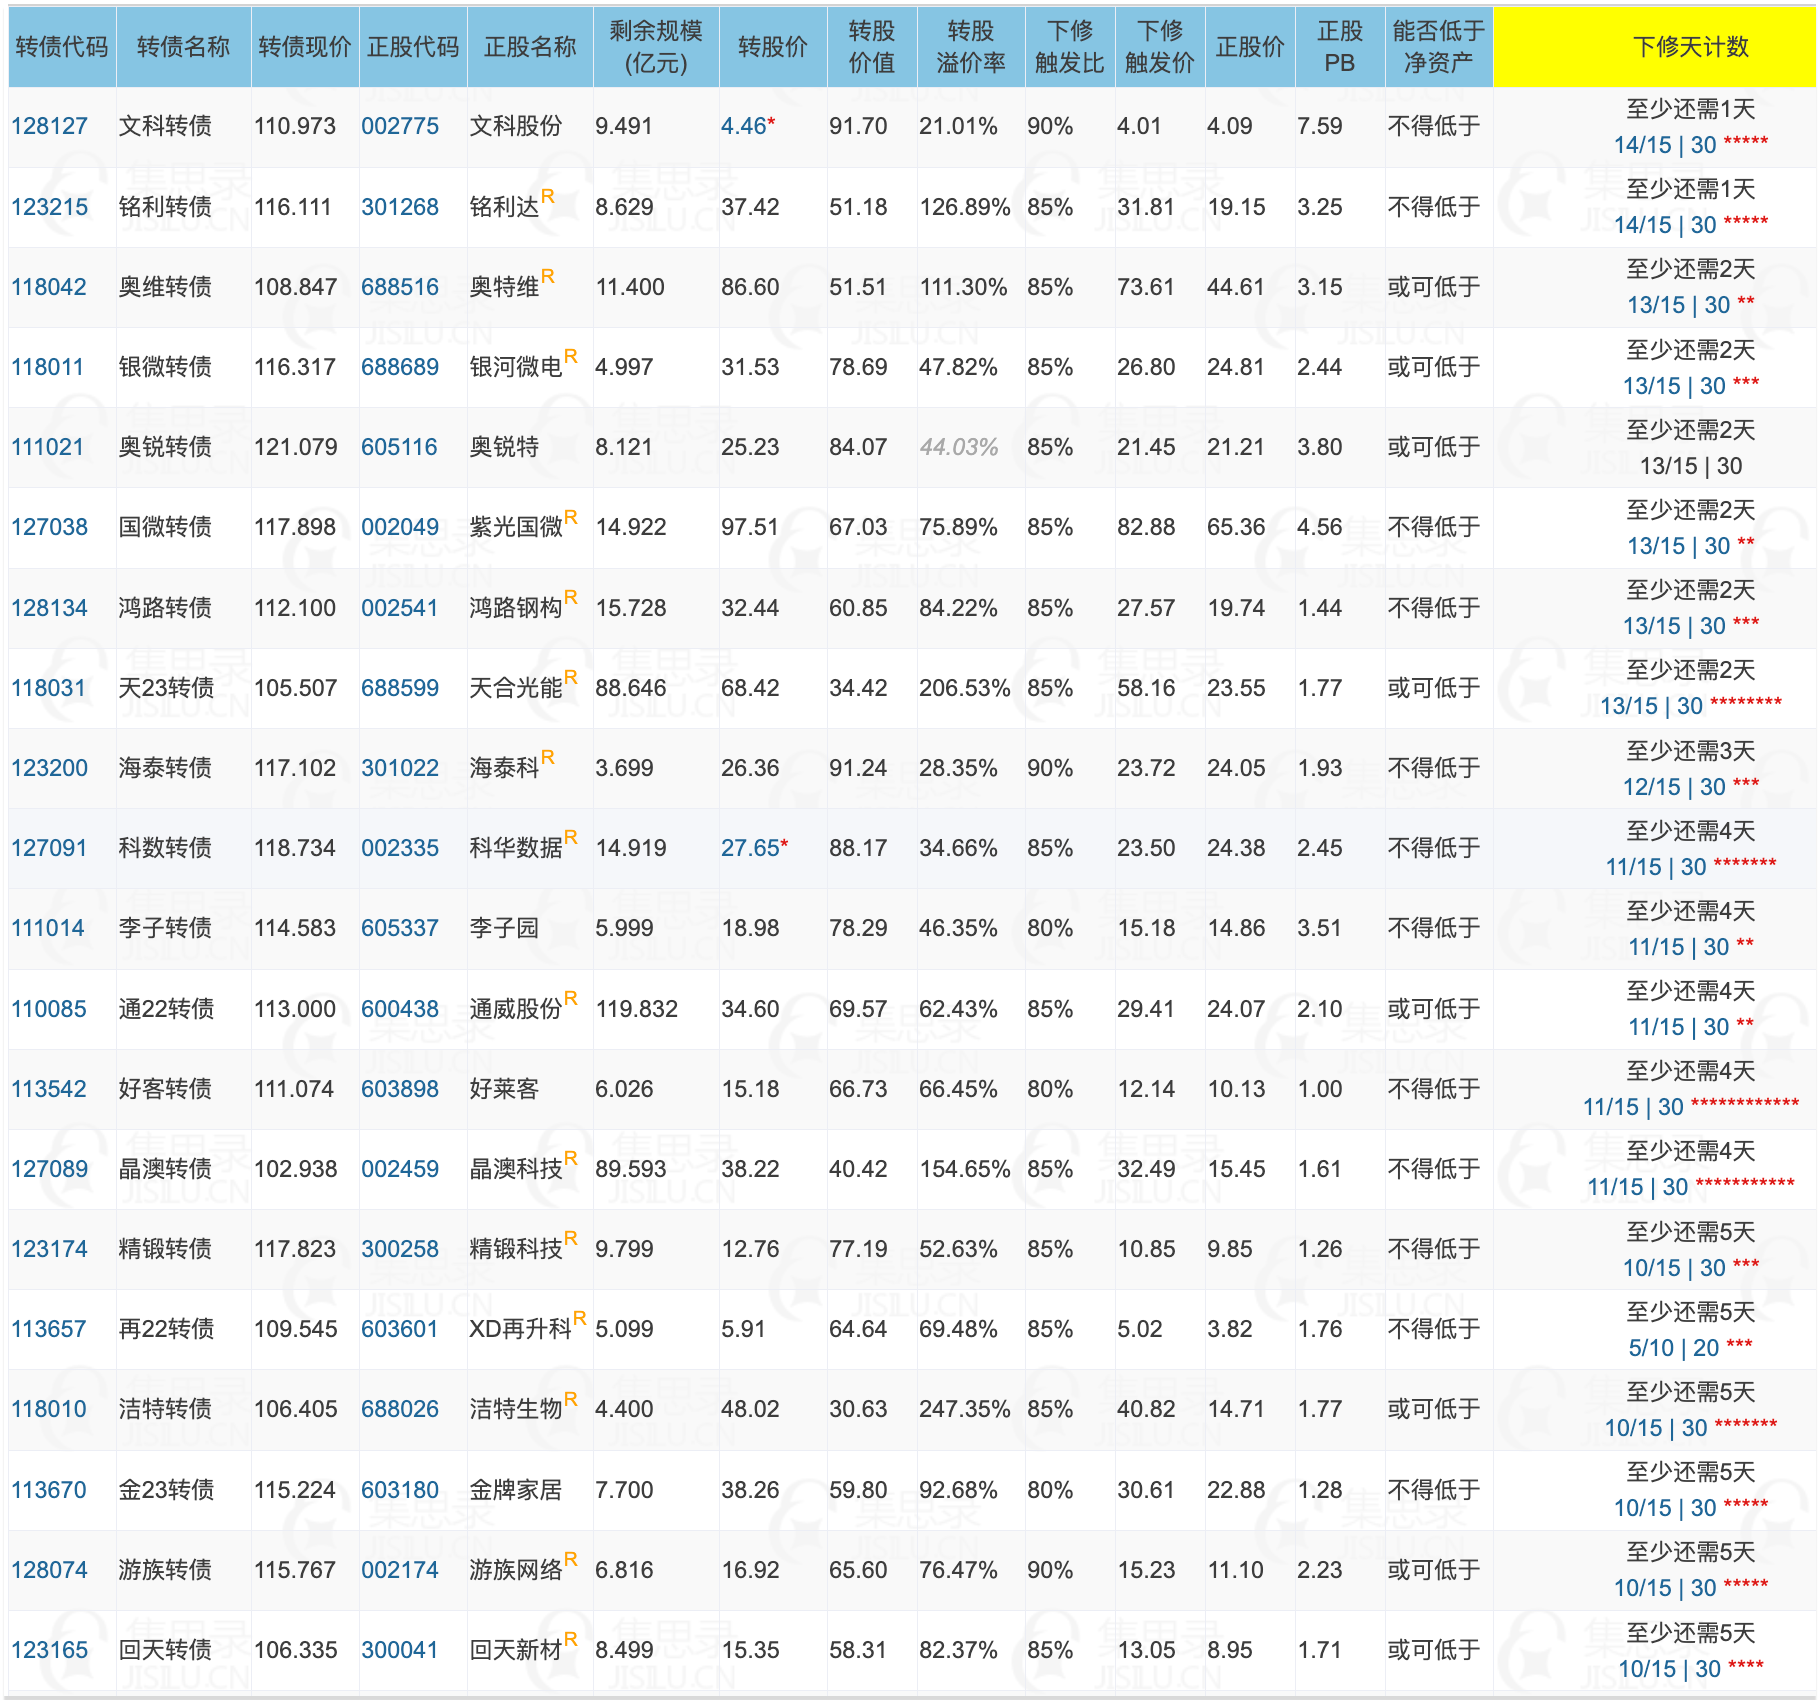Click the R icon beside 游族网络

[x=571, y=1559]
